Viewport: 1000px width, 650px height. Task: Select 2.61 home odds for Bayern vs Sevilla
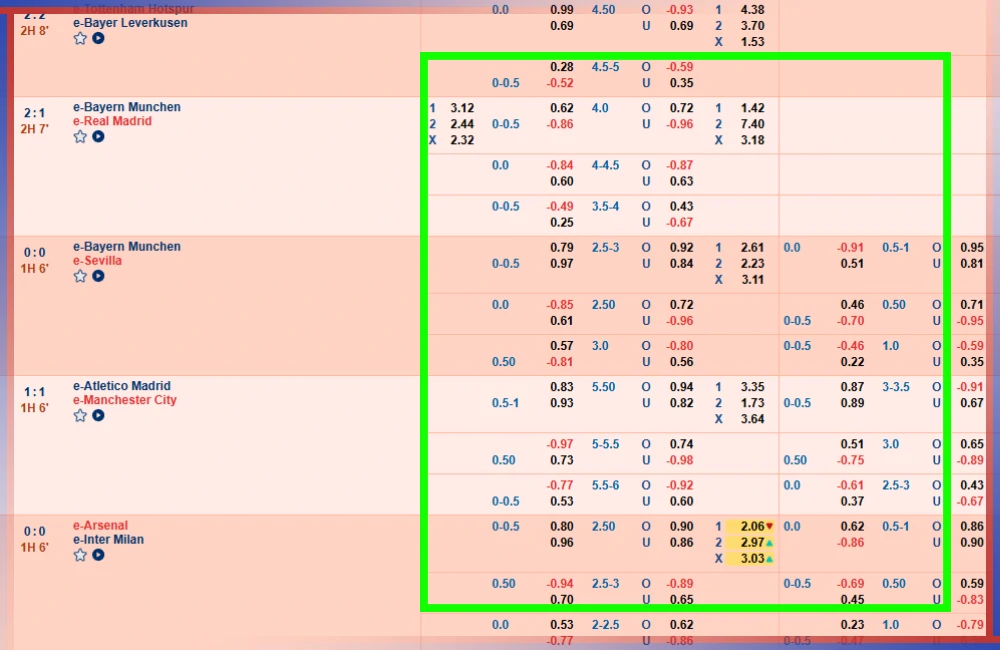tap(752, 247)
